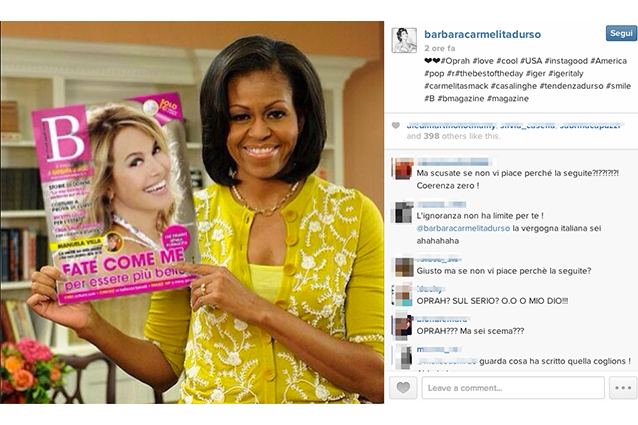Image resolution: width=638 pixels, height=425 pixels.
Task: Click the #thebestoftheday hashtag
Action: (x=489, y=74)
